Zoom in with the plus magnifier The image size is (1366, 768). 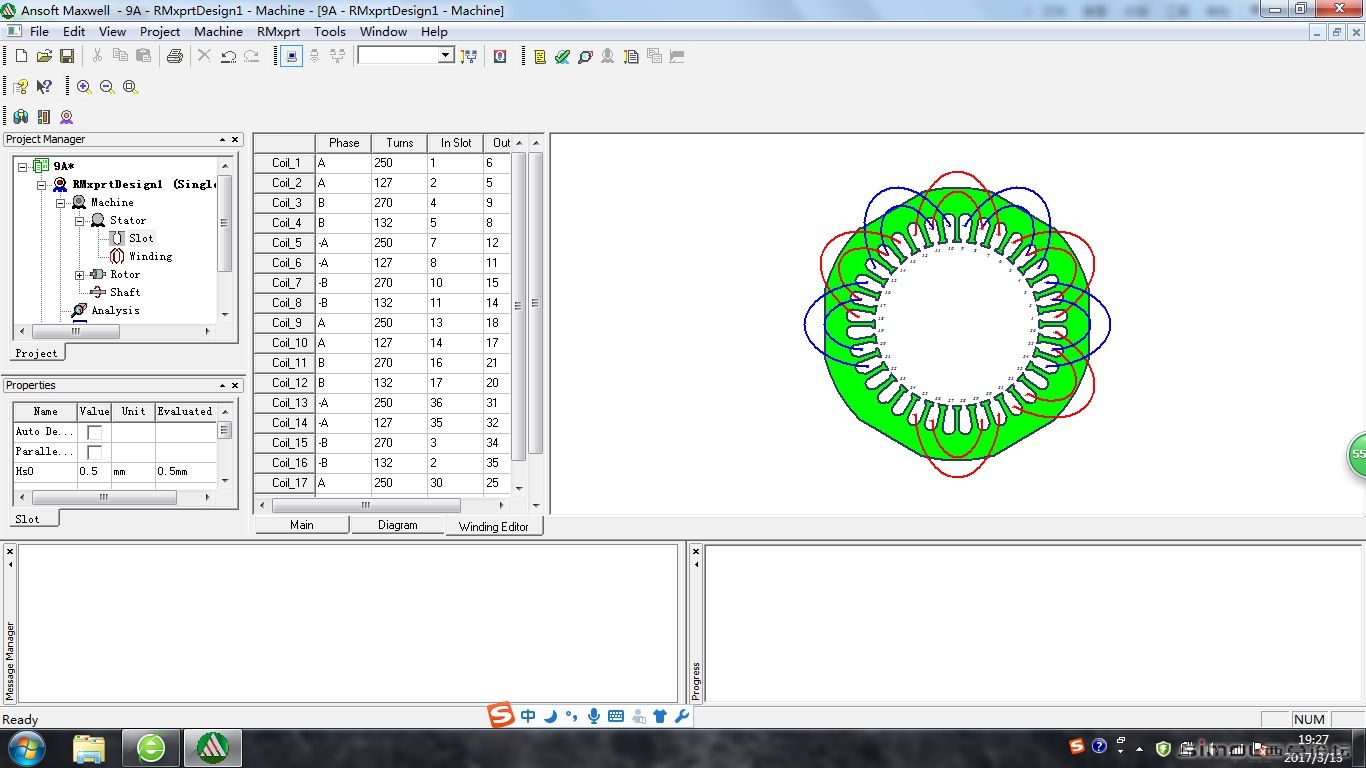pyautogui.click(x=84, y=87)
